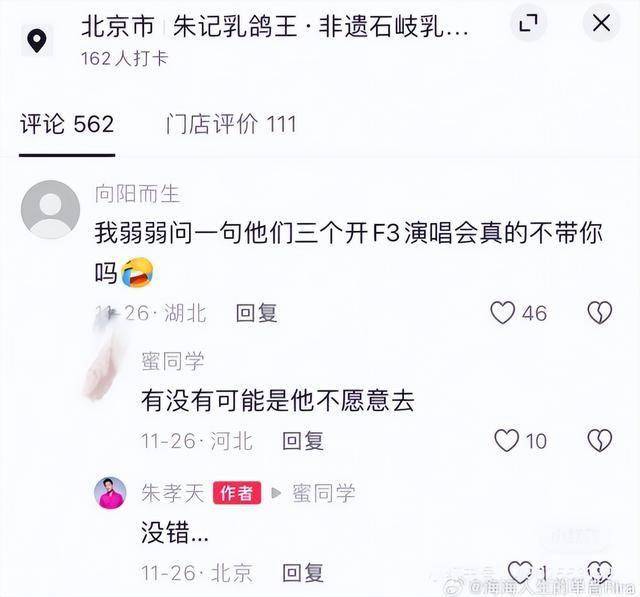Dislike 朱孝天's reply 没错
The image size is (640, 597).
pos(600,572)
